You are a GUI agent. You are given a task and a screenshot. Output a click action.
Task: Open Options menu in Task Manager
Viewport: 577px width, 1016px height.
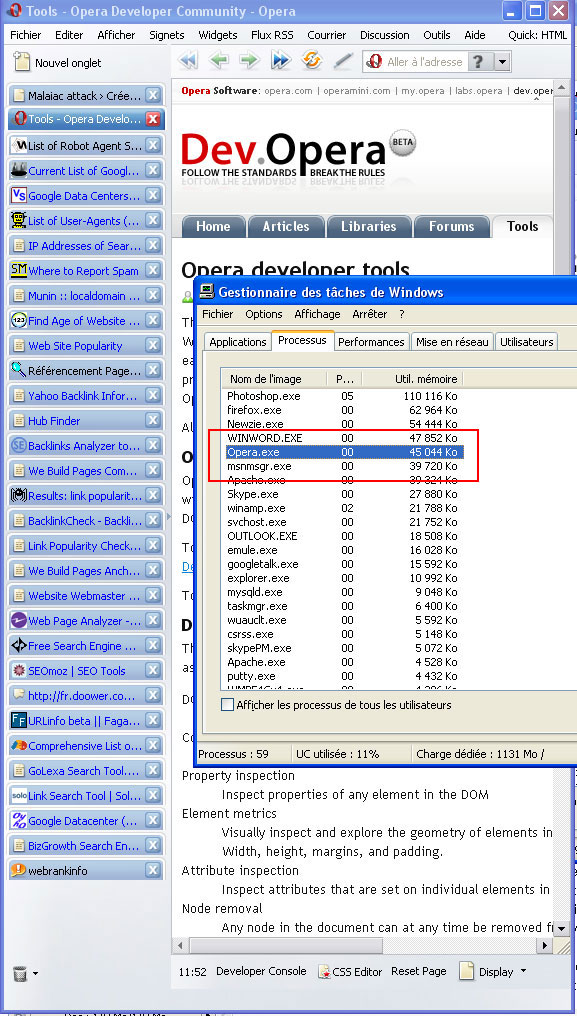pos(264,314)
